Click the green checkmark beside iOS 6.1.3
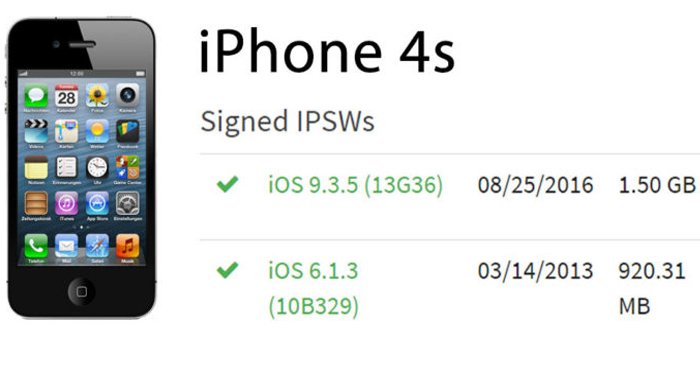Viewport: 700px width, 366px height. click(x=228, y=270)
